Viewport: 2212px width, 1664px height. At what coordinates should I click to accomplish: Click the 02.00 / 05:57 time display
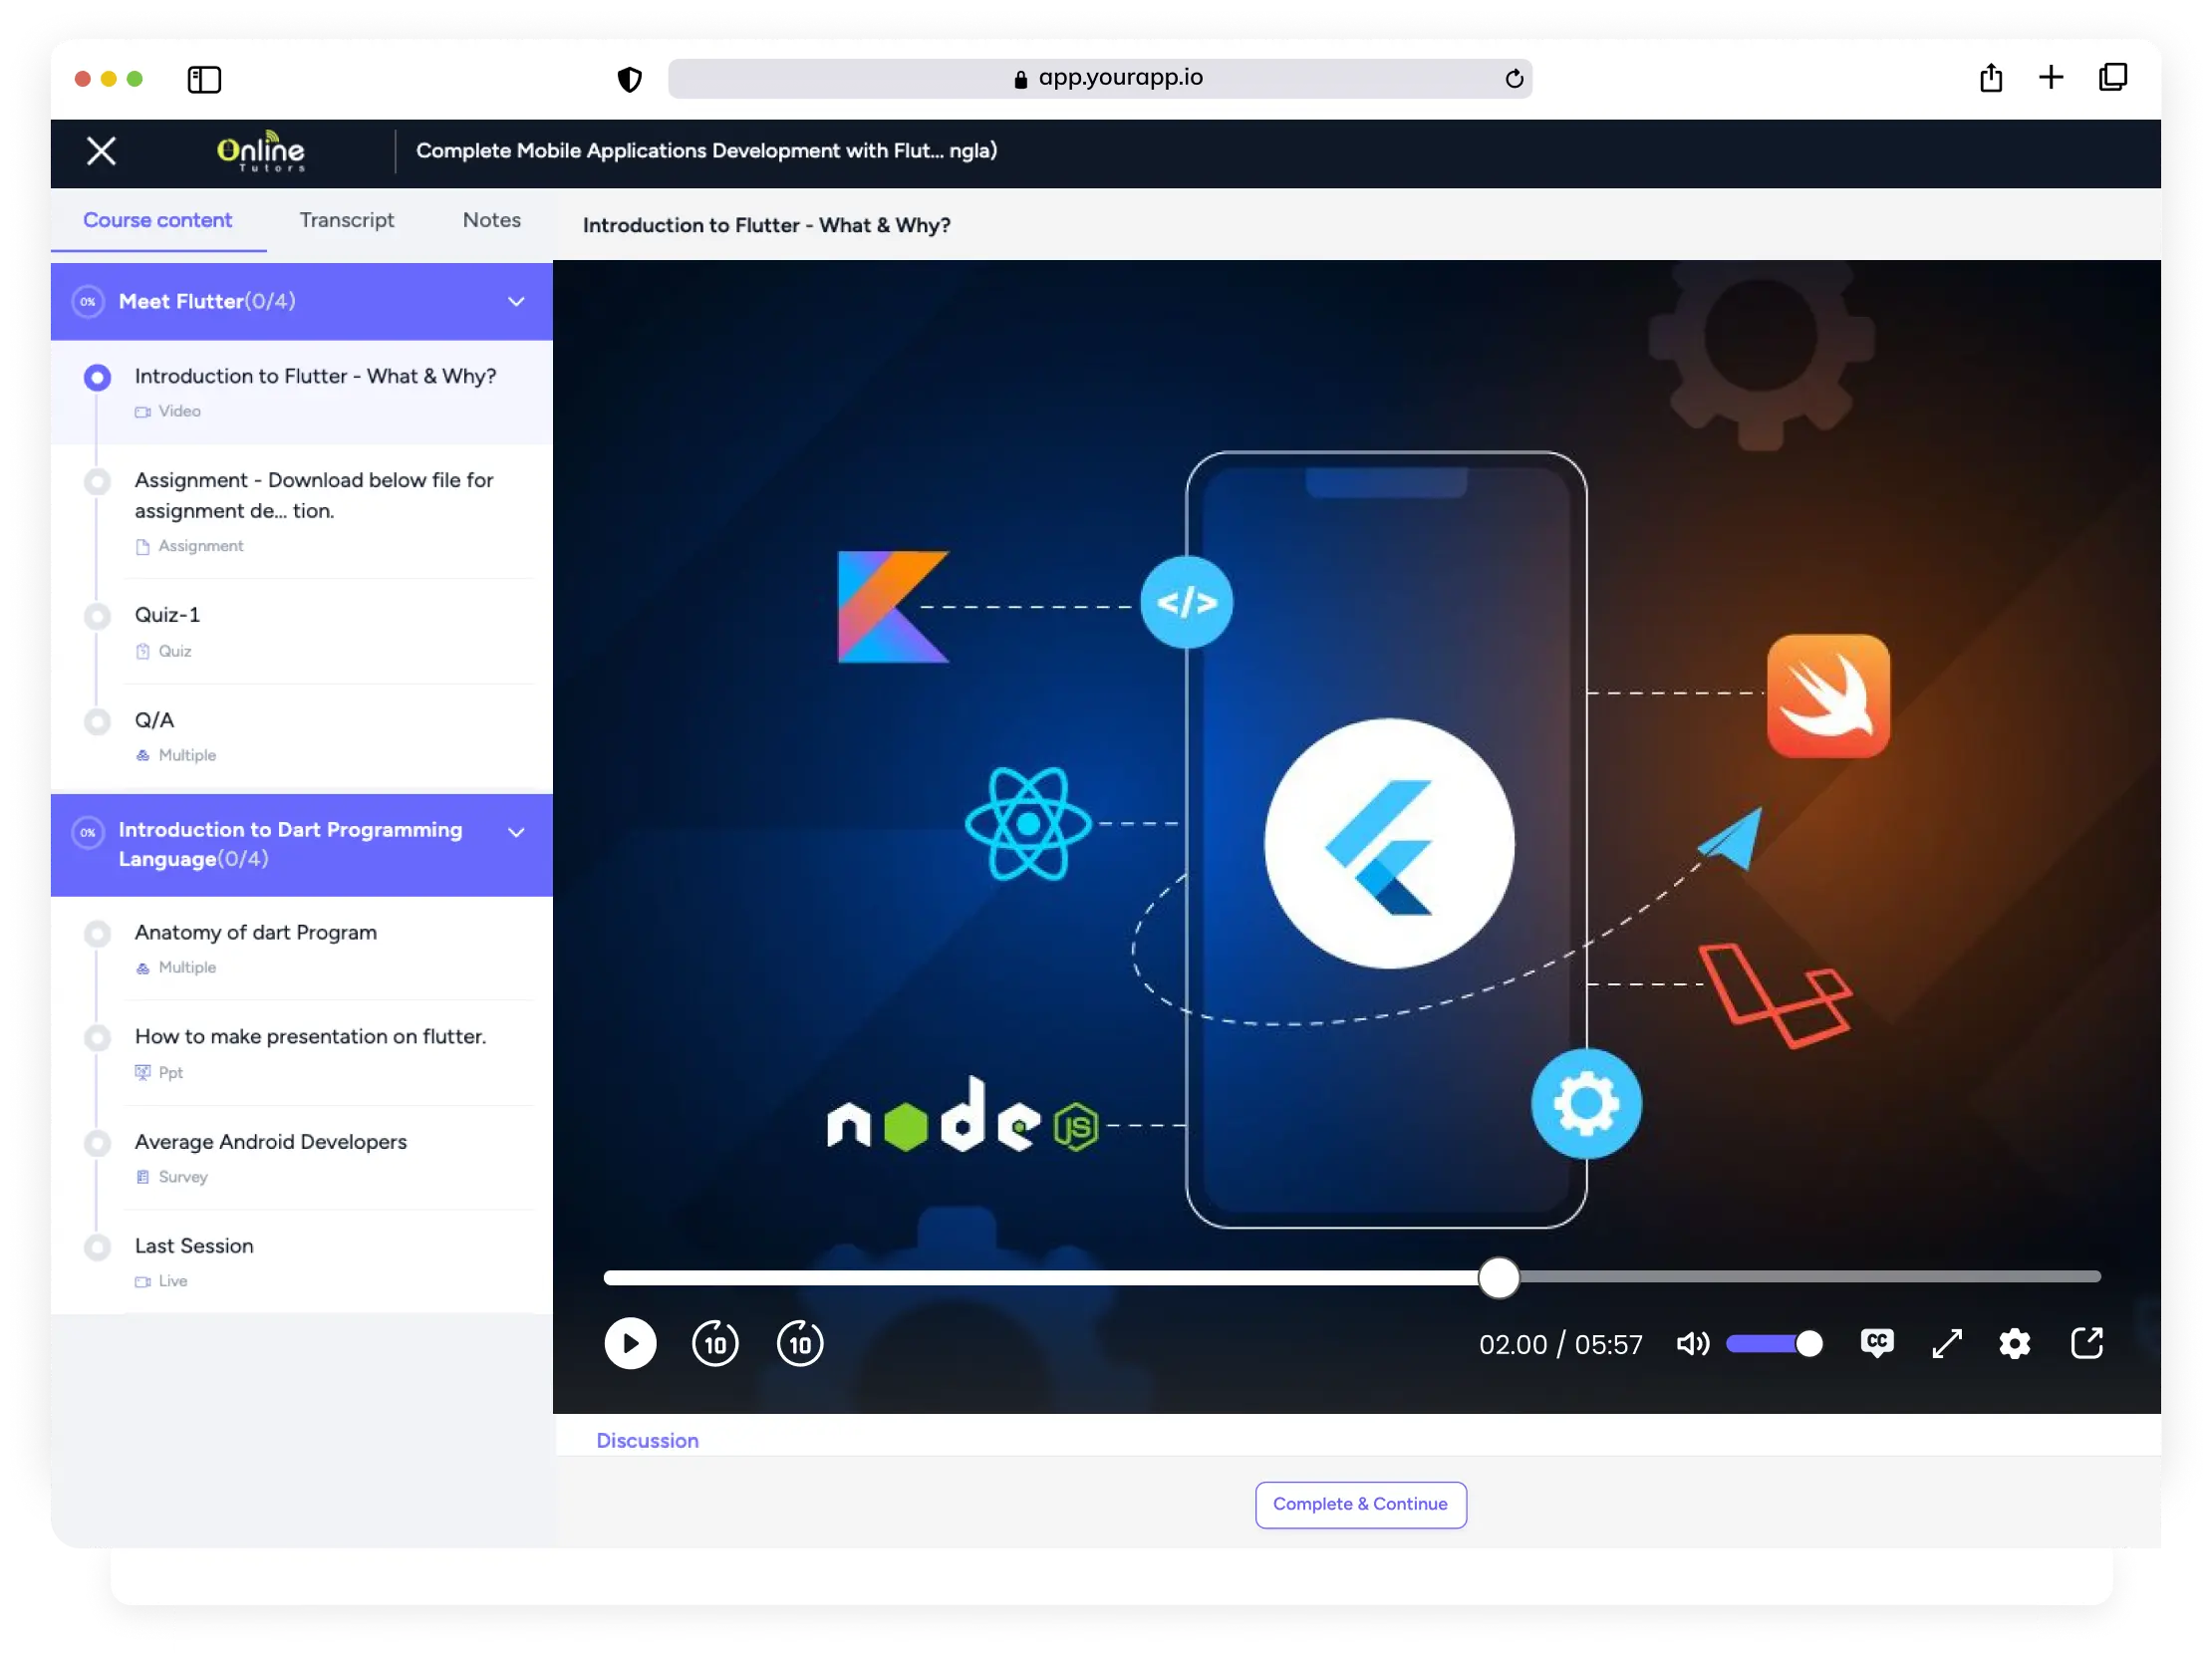pos(1560,1344)
